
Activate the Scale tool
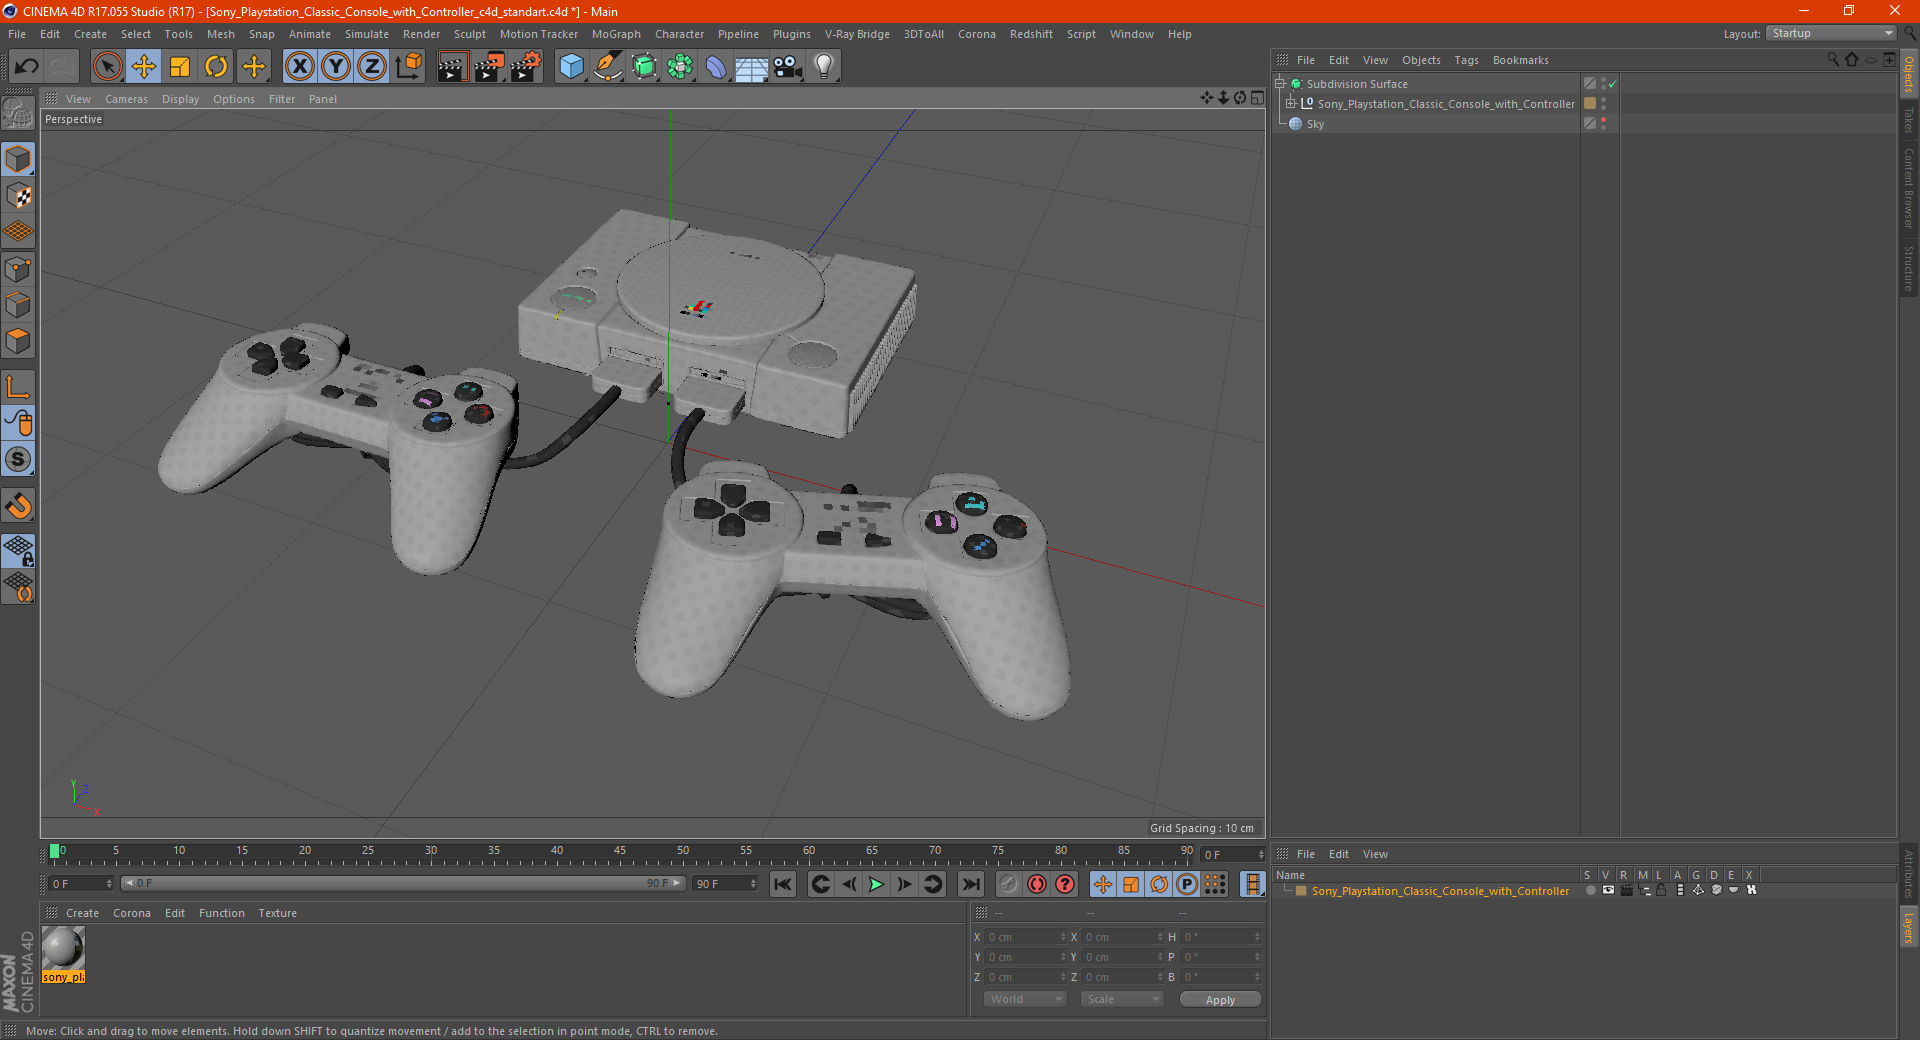180,67
